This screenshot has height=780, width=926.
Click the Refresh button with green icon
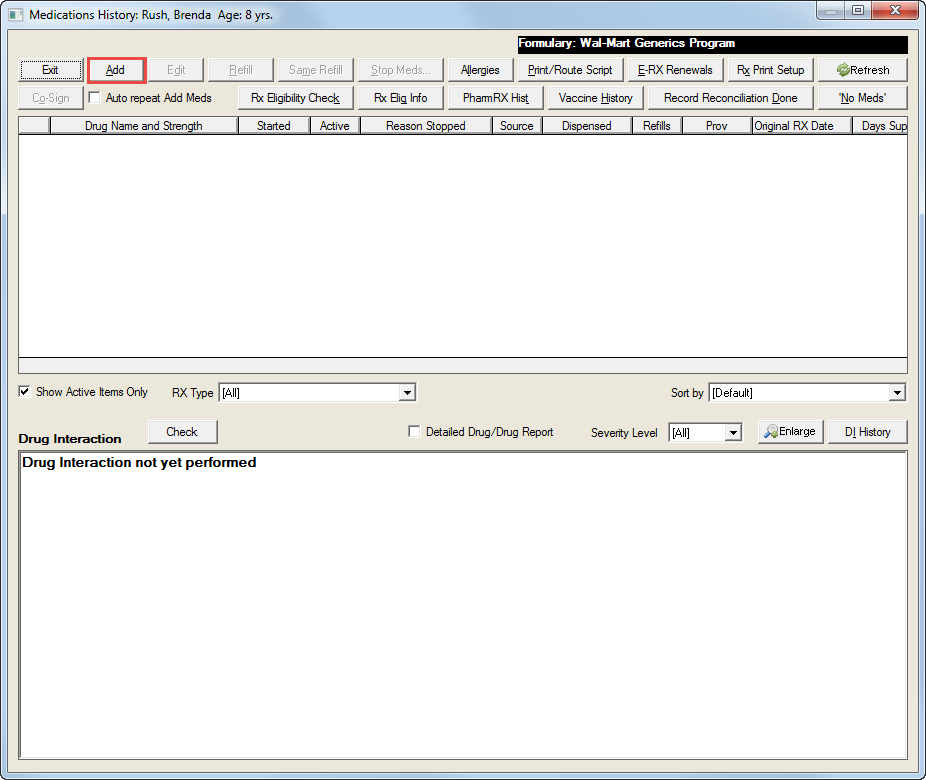coord(862,70)
